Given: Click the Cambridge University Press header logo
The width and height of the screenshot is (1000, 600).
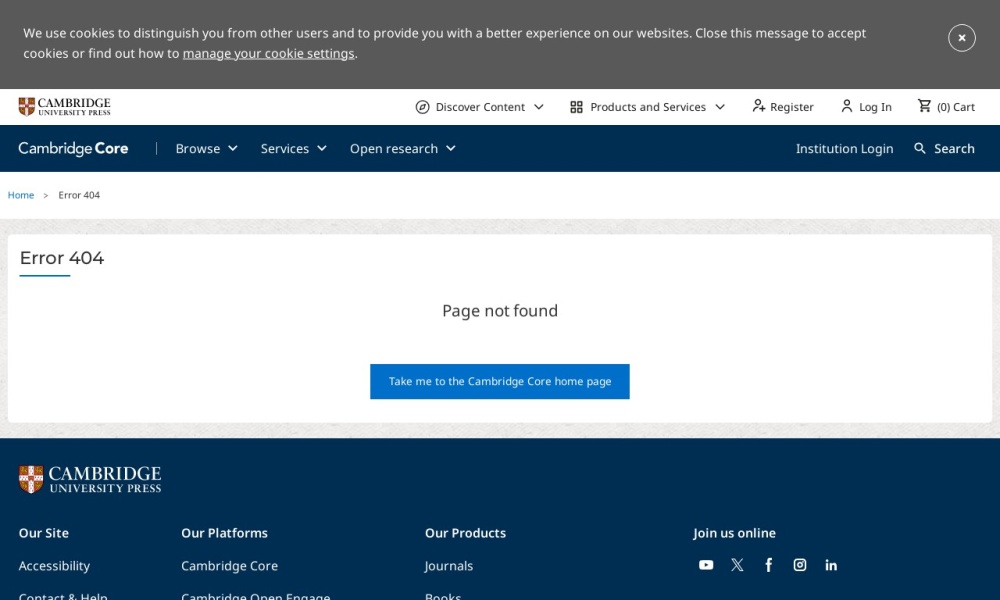Looking at the screenshot, I should coord(64,106).
